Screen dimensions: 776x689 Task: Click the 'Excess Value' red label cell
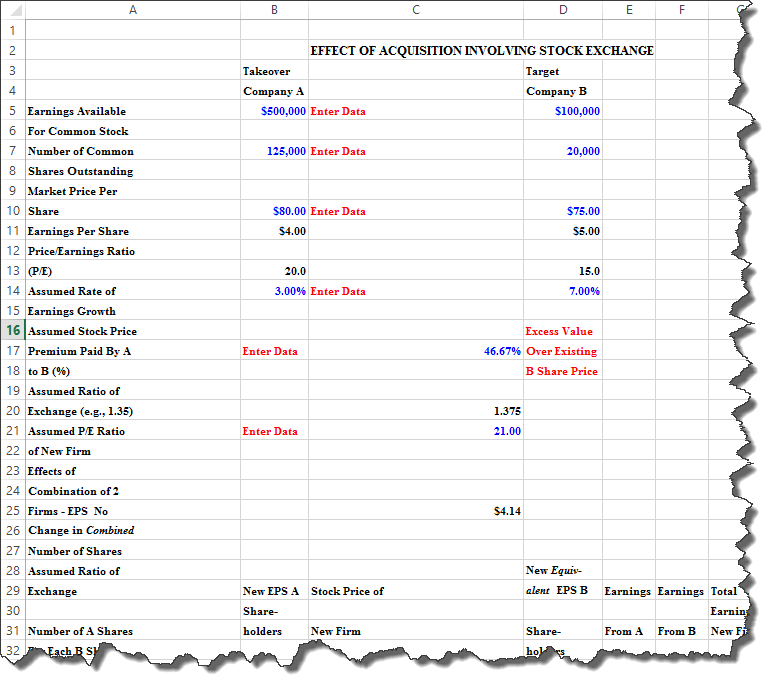[x=562, y=331]
